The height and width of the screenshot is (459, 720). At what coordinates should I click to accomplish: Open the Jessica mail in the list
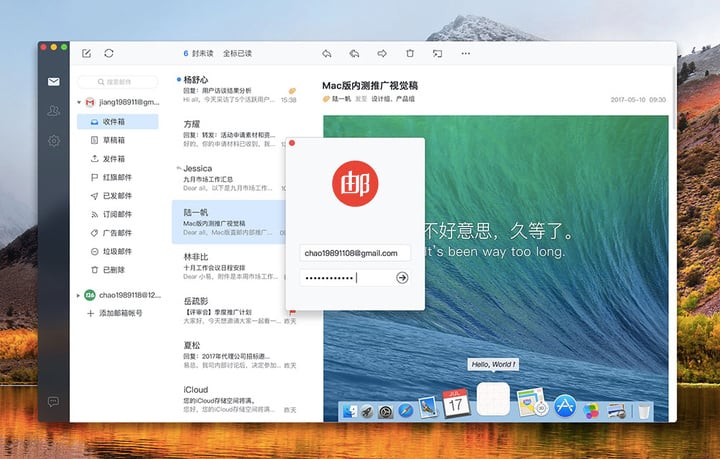229,178
